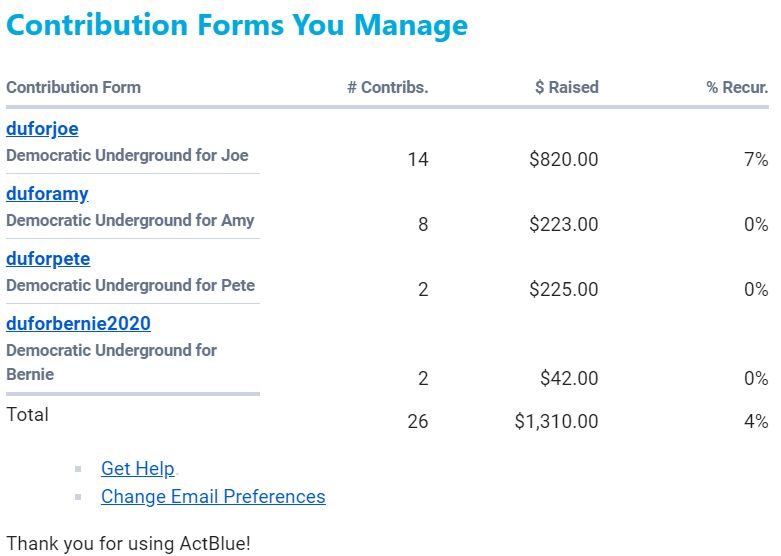
Task: Click the $42.00 raised amount
Action: click(x=569, y=379)
